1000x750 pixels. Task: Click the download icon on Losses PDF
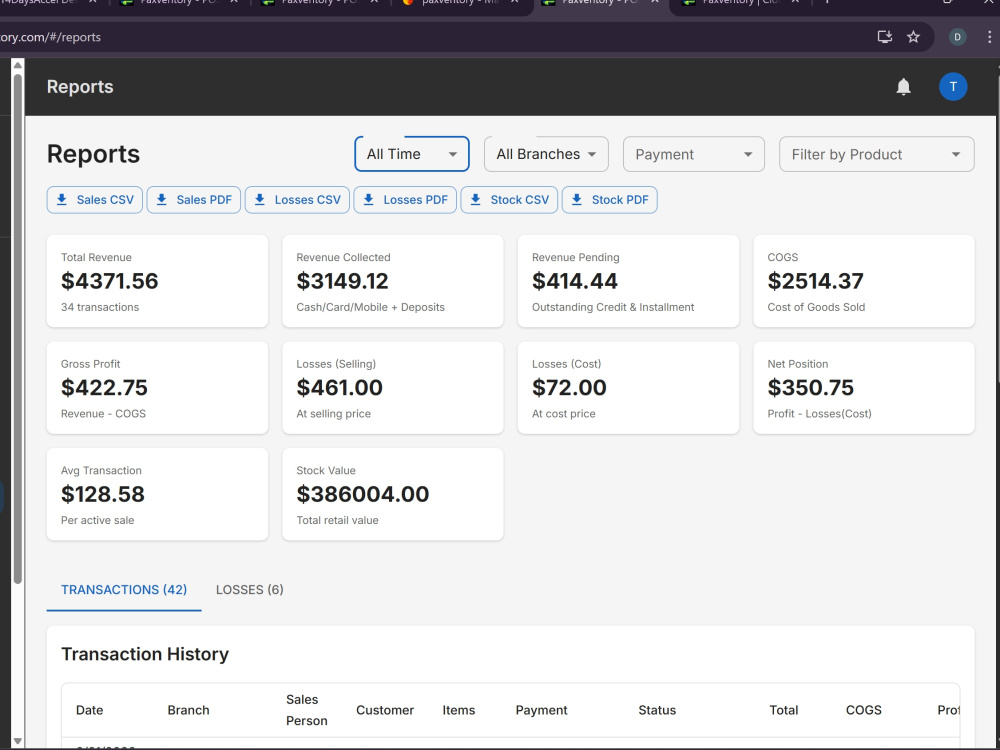click(369, 200)
